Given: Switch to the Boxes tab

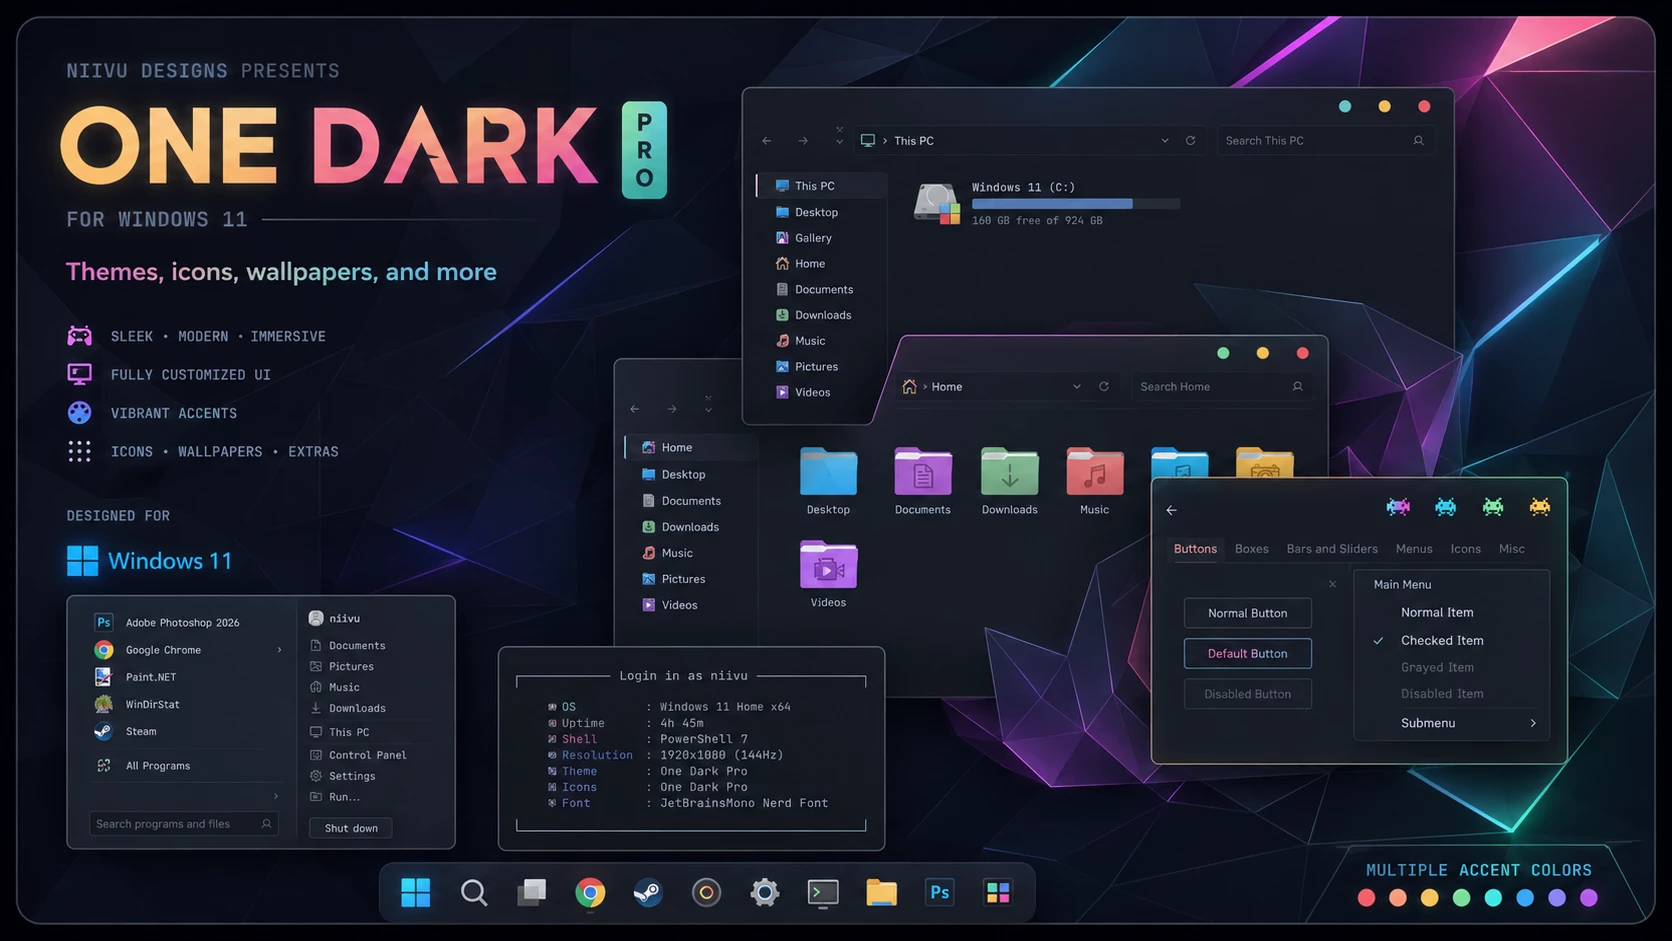Looking at the screenshot, I should [1251, 549].
